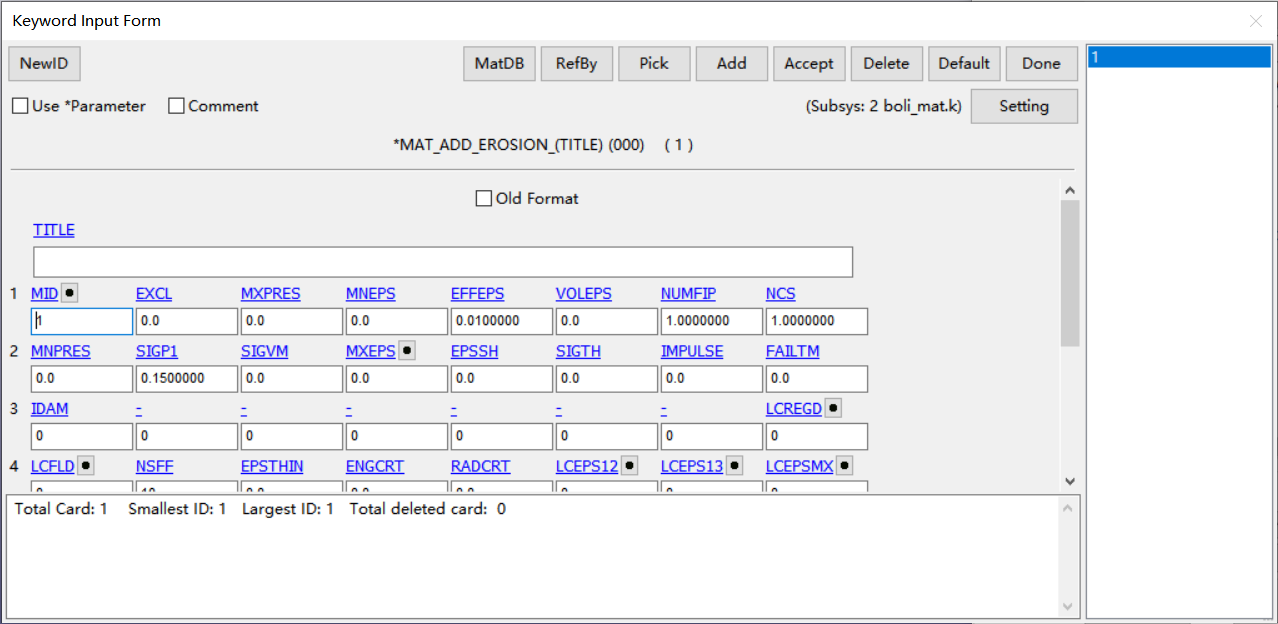
Task: Open the MNPRES label link
Action: (x=61, y=352)
